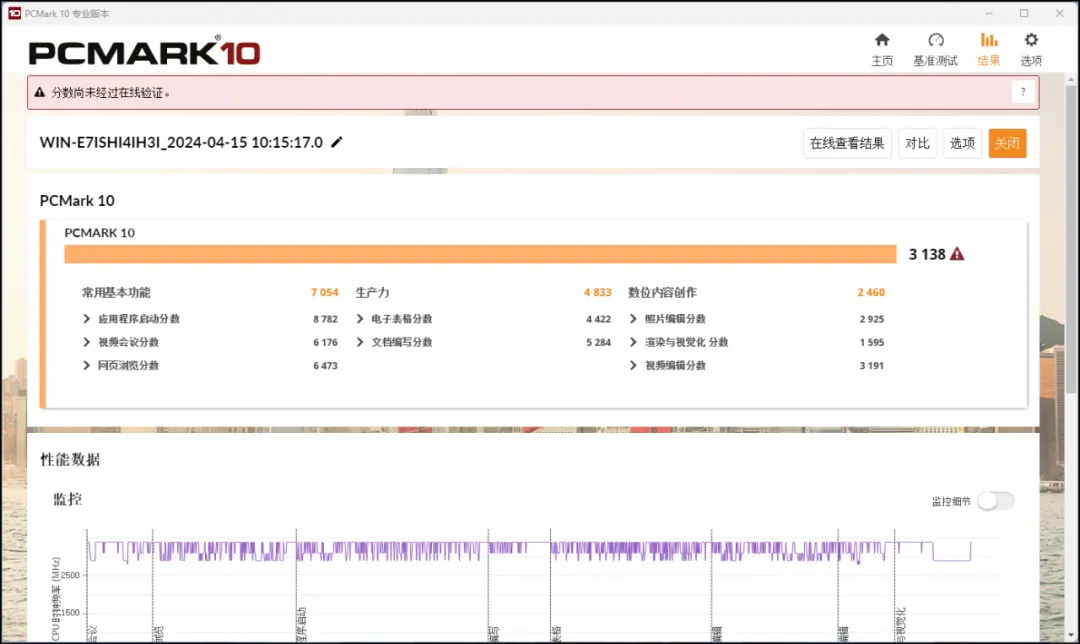Expand 文档编写分数 row
The width and height of the screenshot is (1080, 644).
(360, 342)
